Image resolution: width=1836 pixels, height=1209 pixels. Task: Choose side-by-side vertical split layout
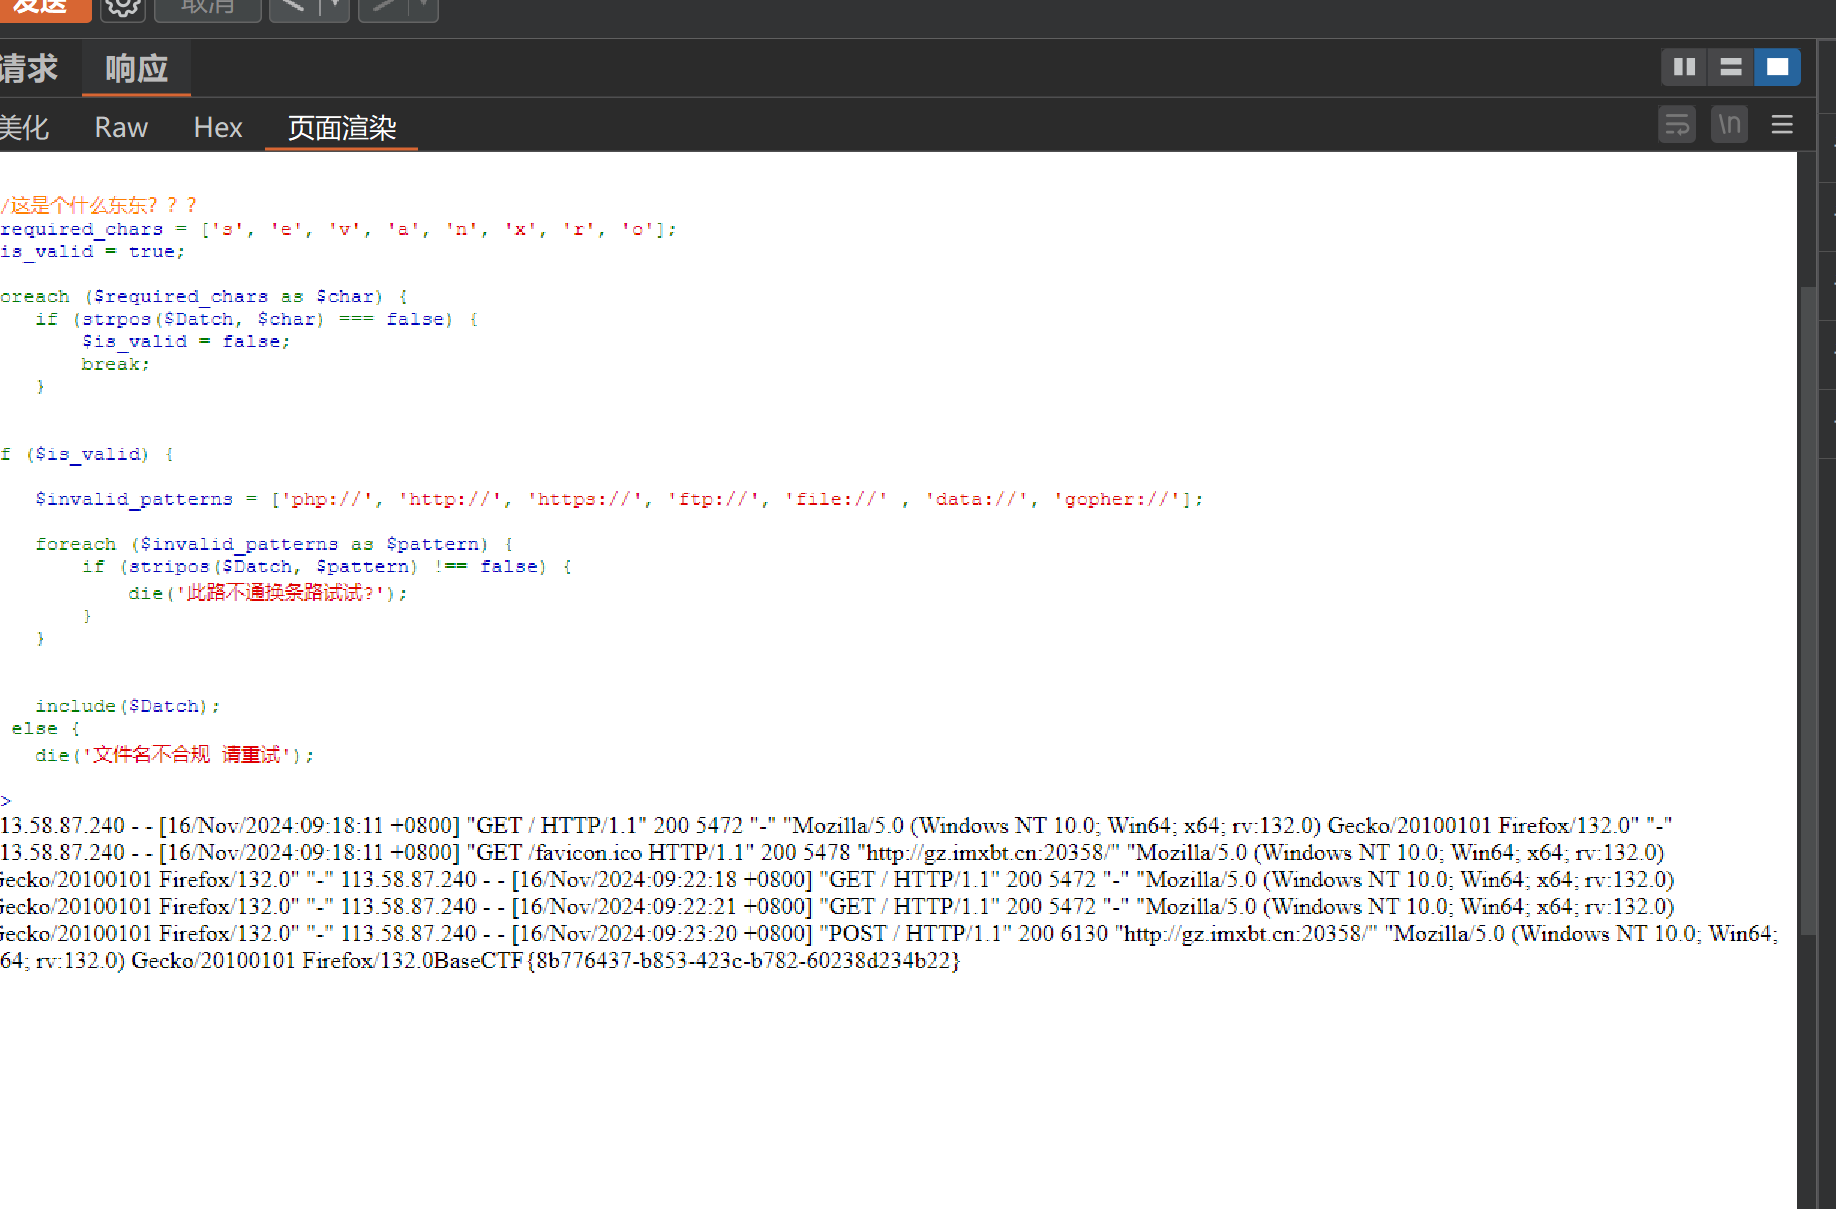[x=1684, y=67]
